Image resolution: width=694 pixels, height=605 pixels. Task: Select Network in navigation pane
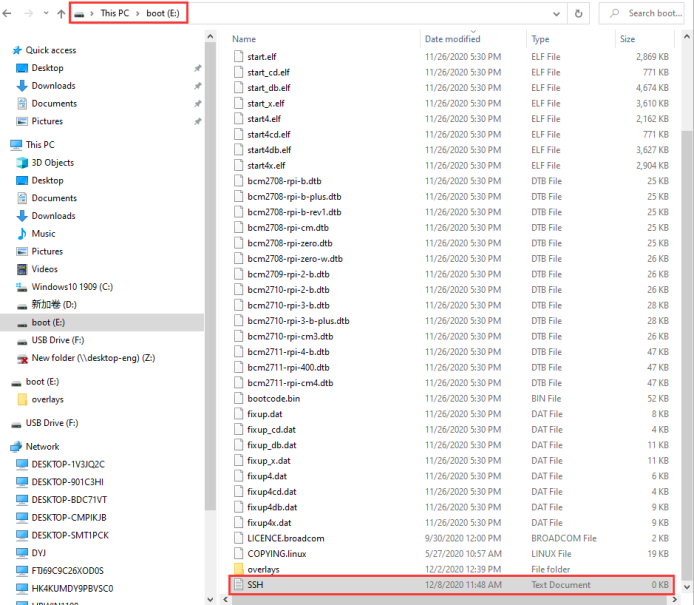(42, 446)
